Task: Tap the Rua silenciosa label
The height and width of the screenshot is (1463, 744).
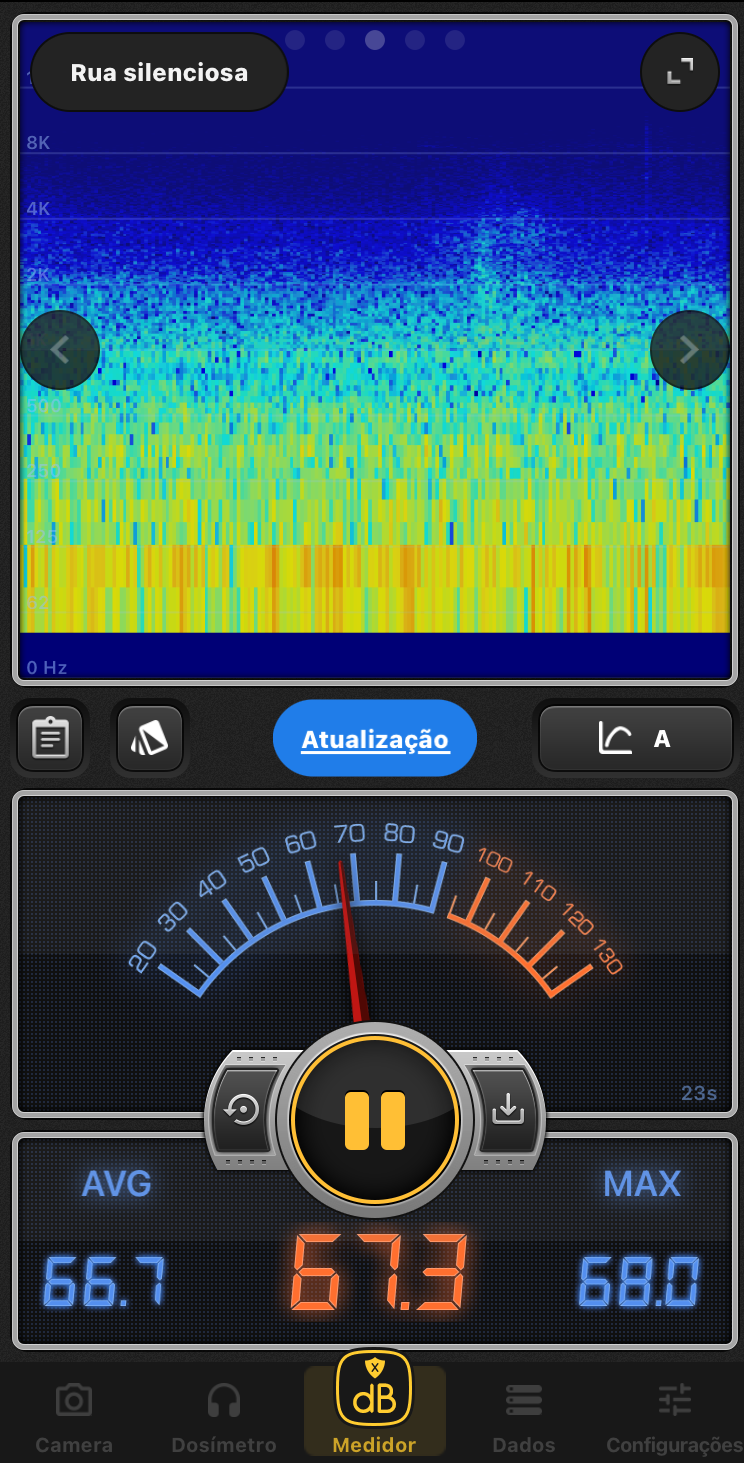Action: click(x=160, y=72)
